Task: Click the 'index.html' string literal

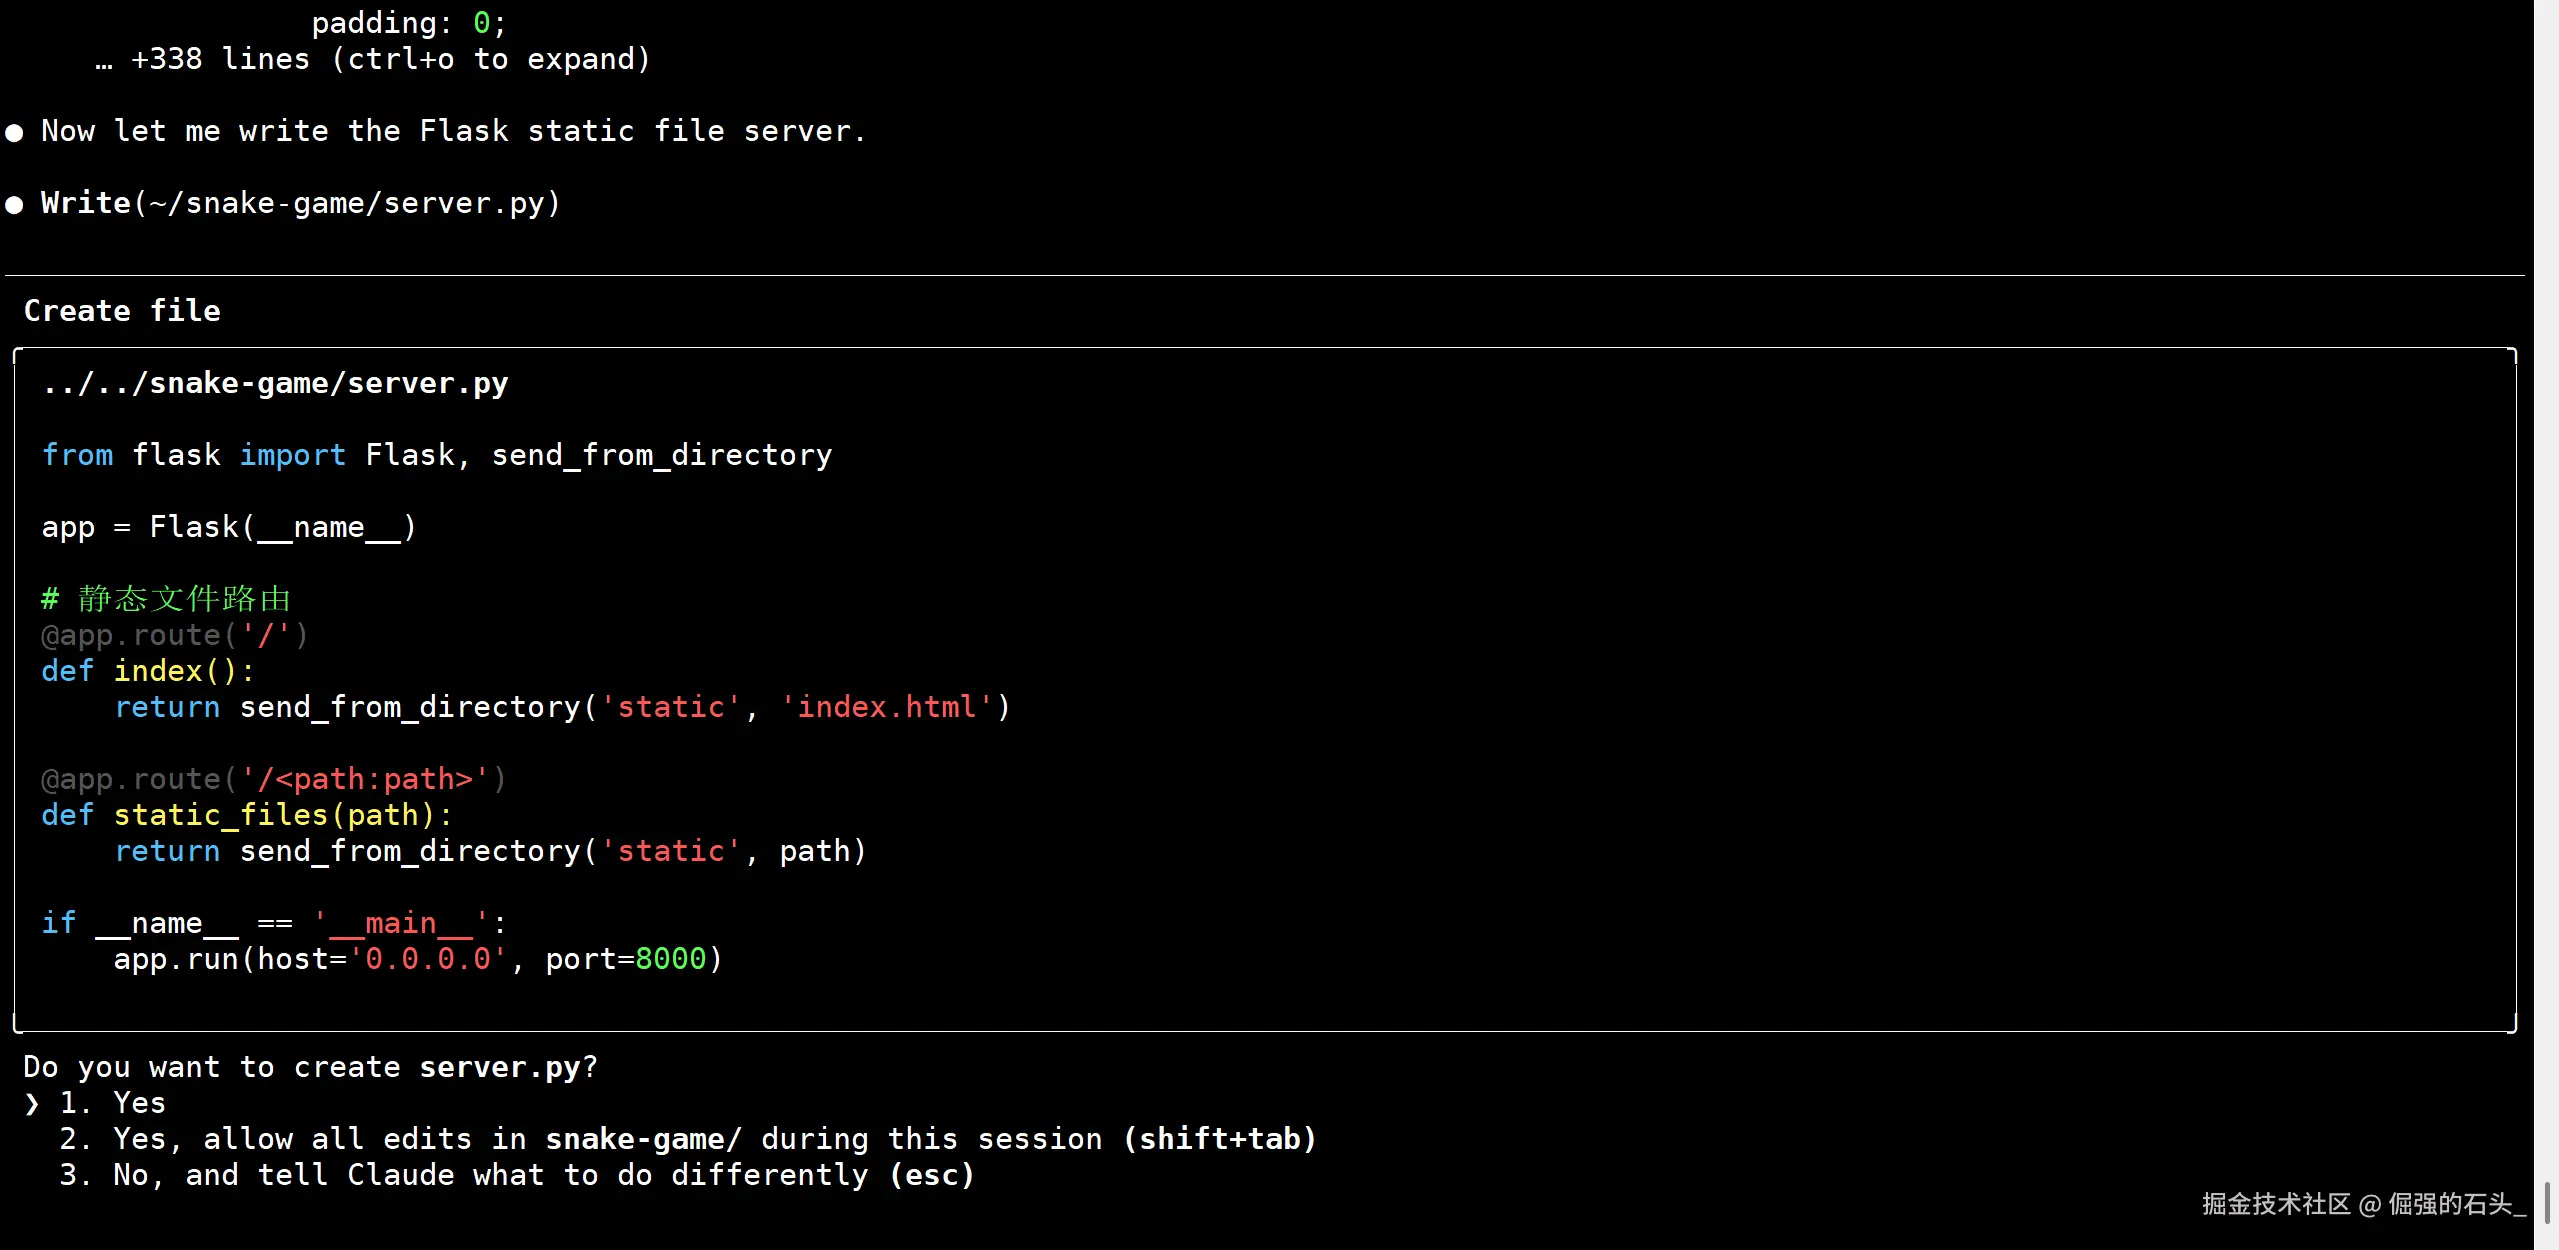Action: click(886, 707)
